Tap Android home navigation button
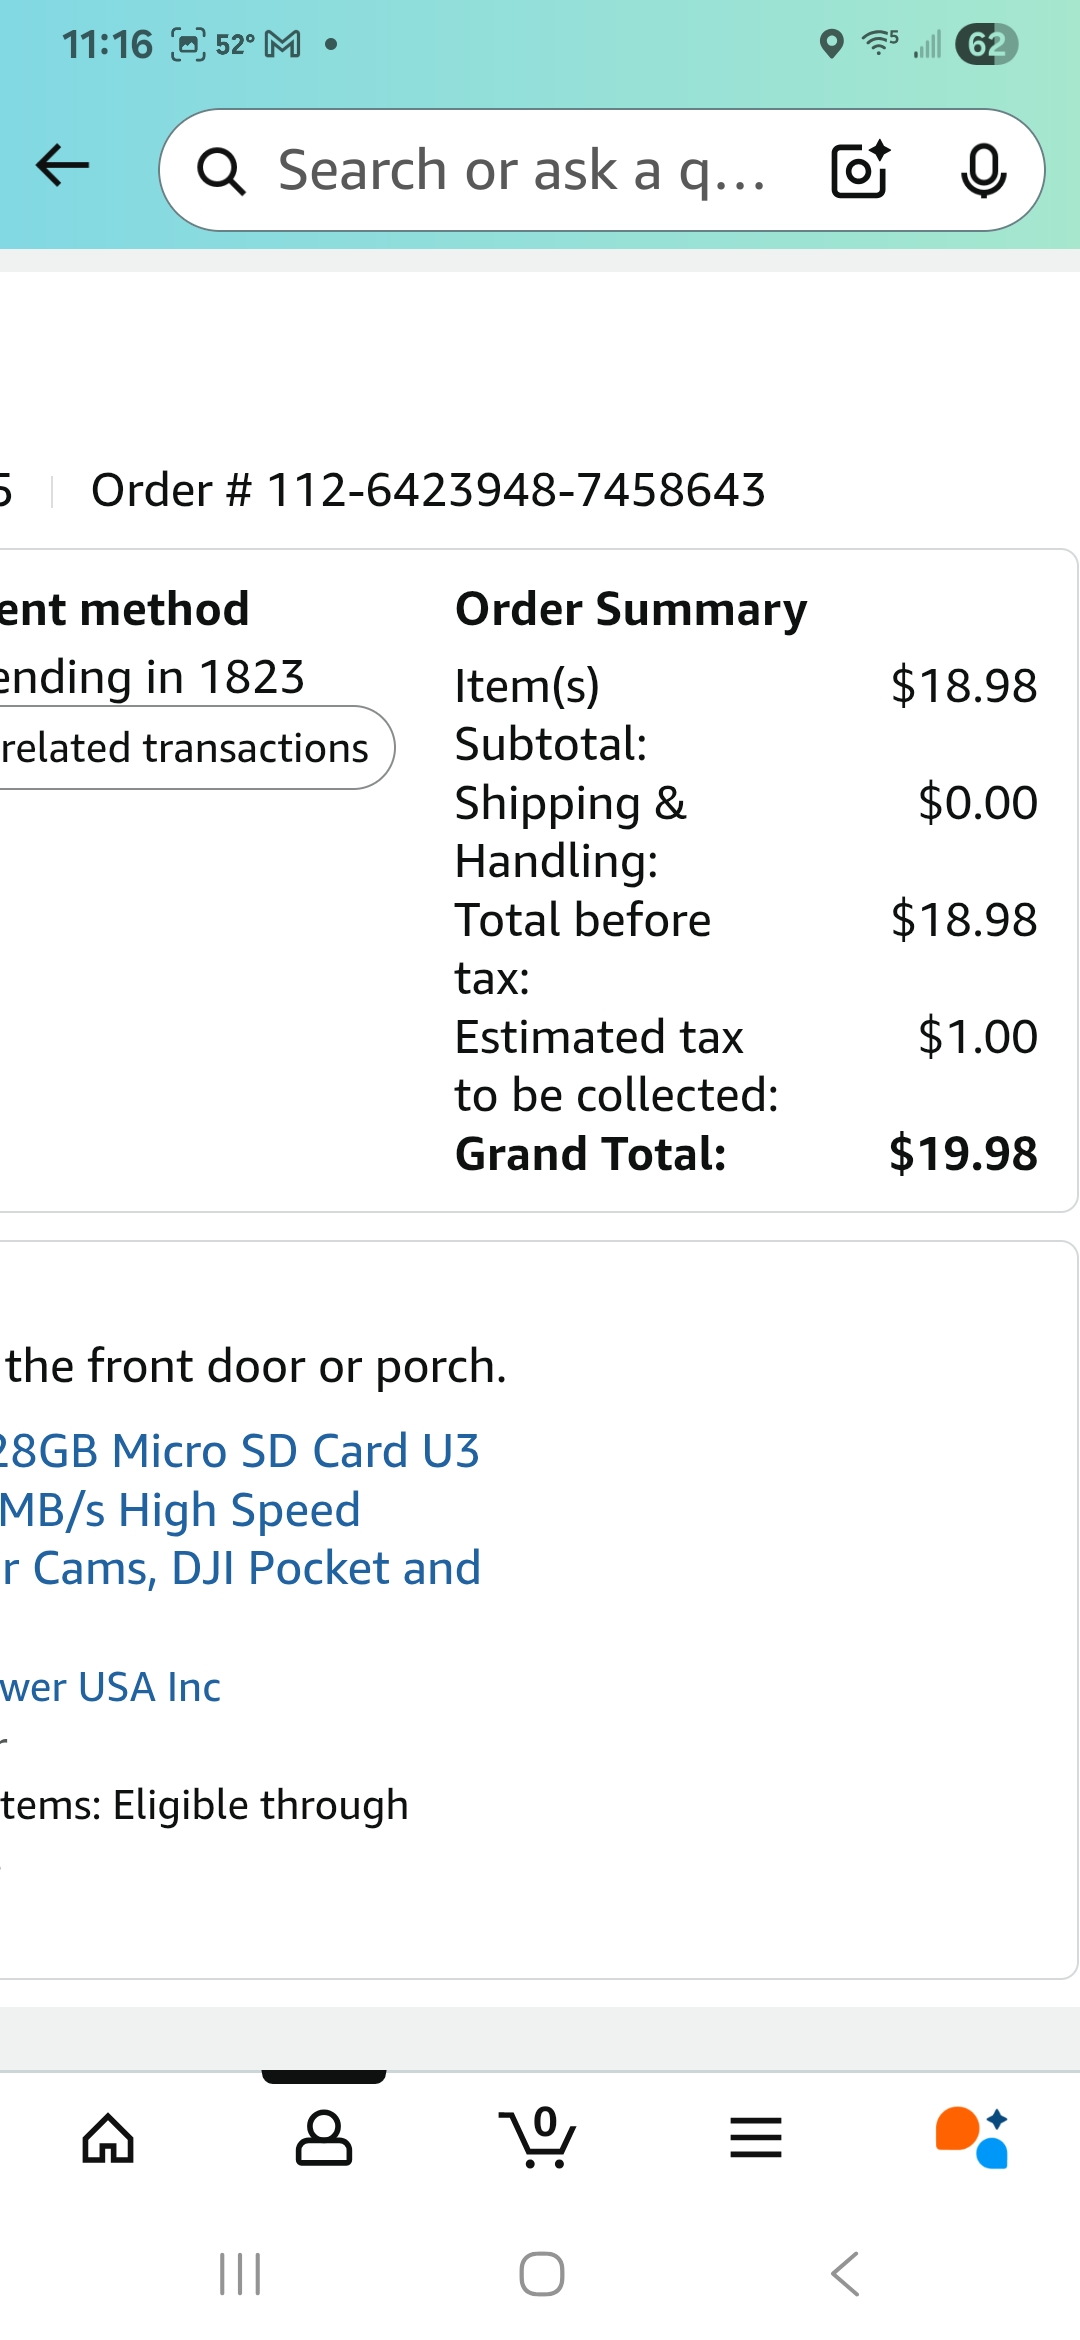Screen dimensions: 1080x2340 click(541, 2274)
